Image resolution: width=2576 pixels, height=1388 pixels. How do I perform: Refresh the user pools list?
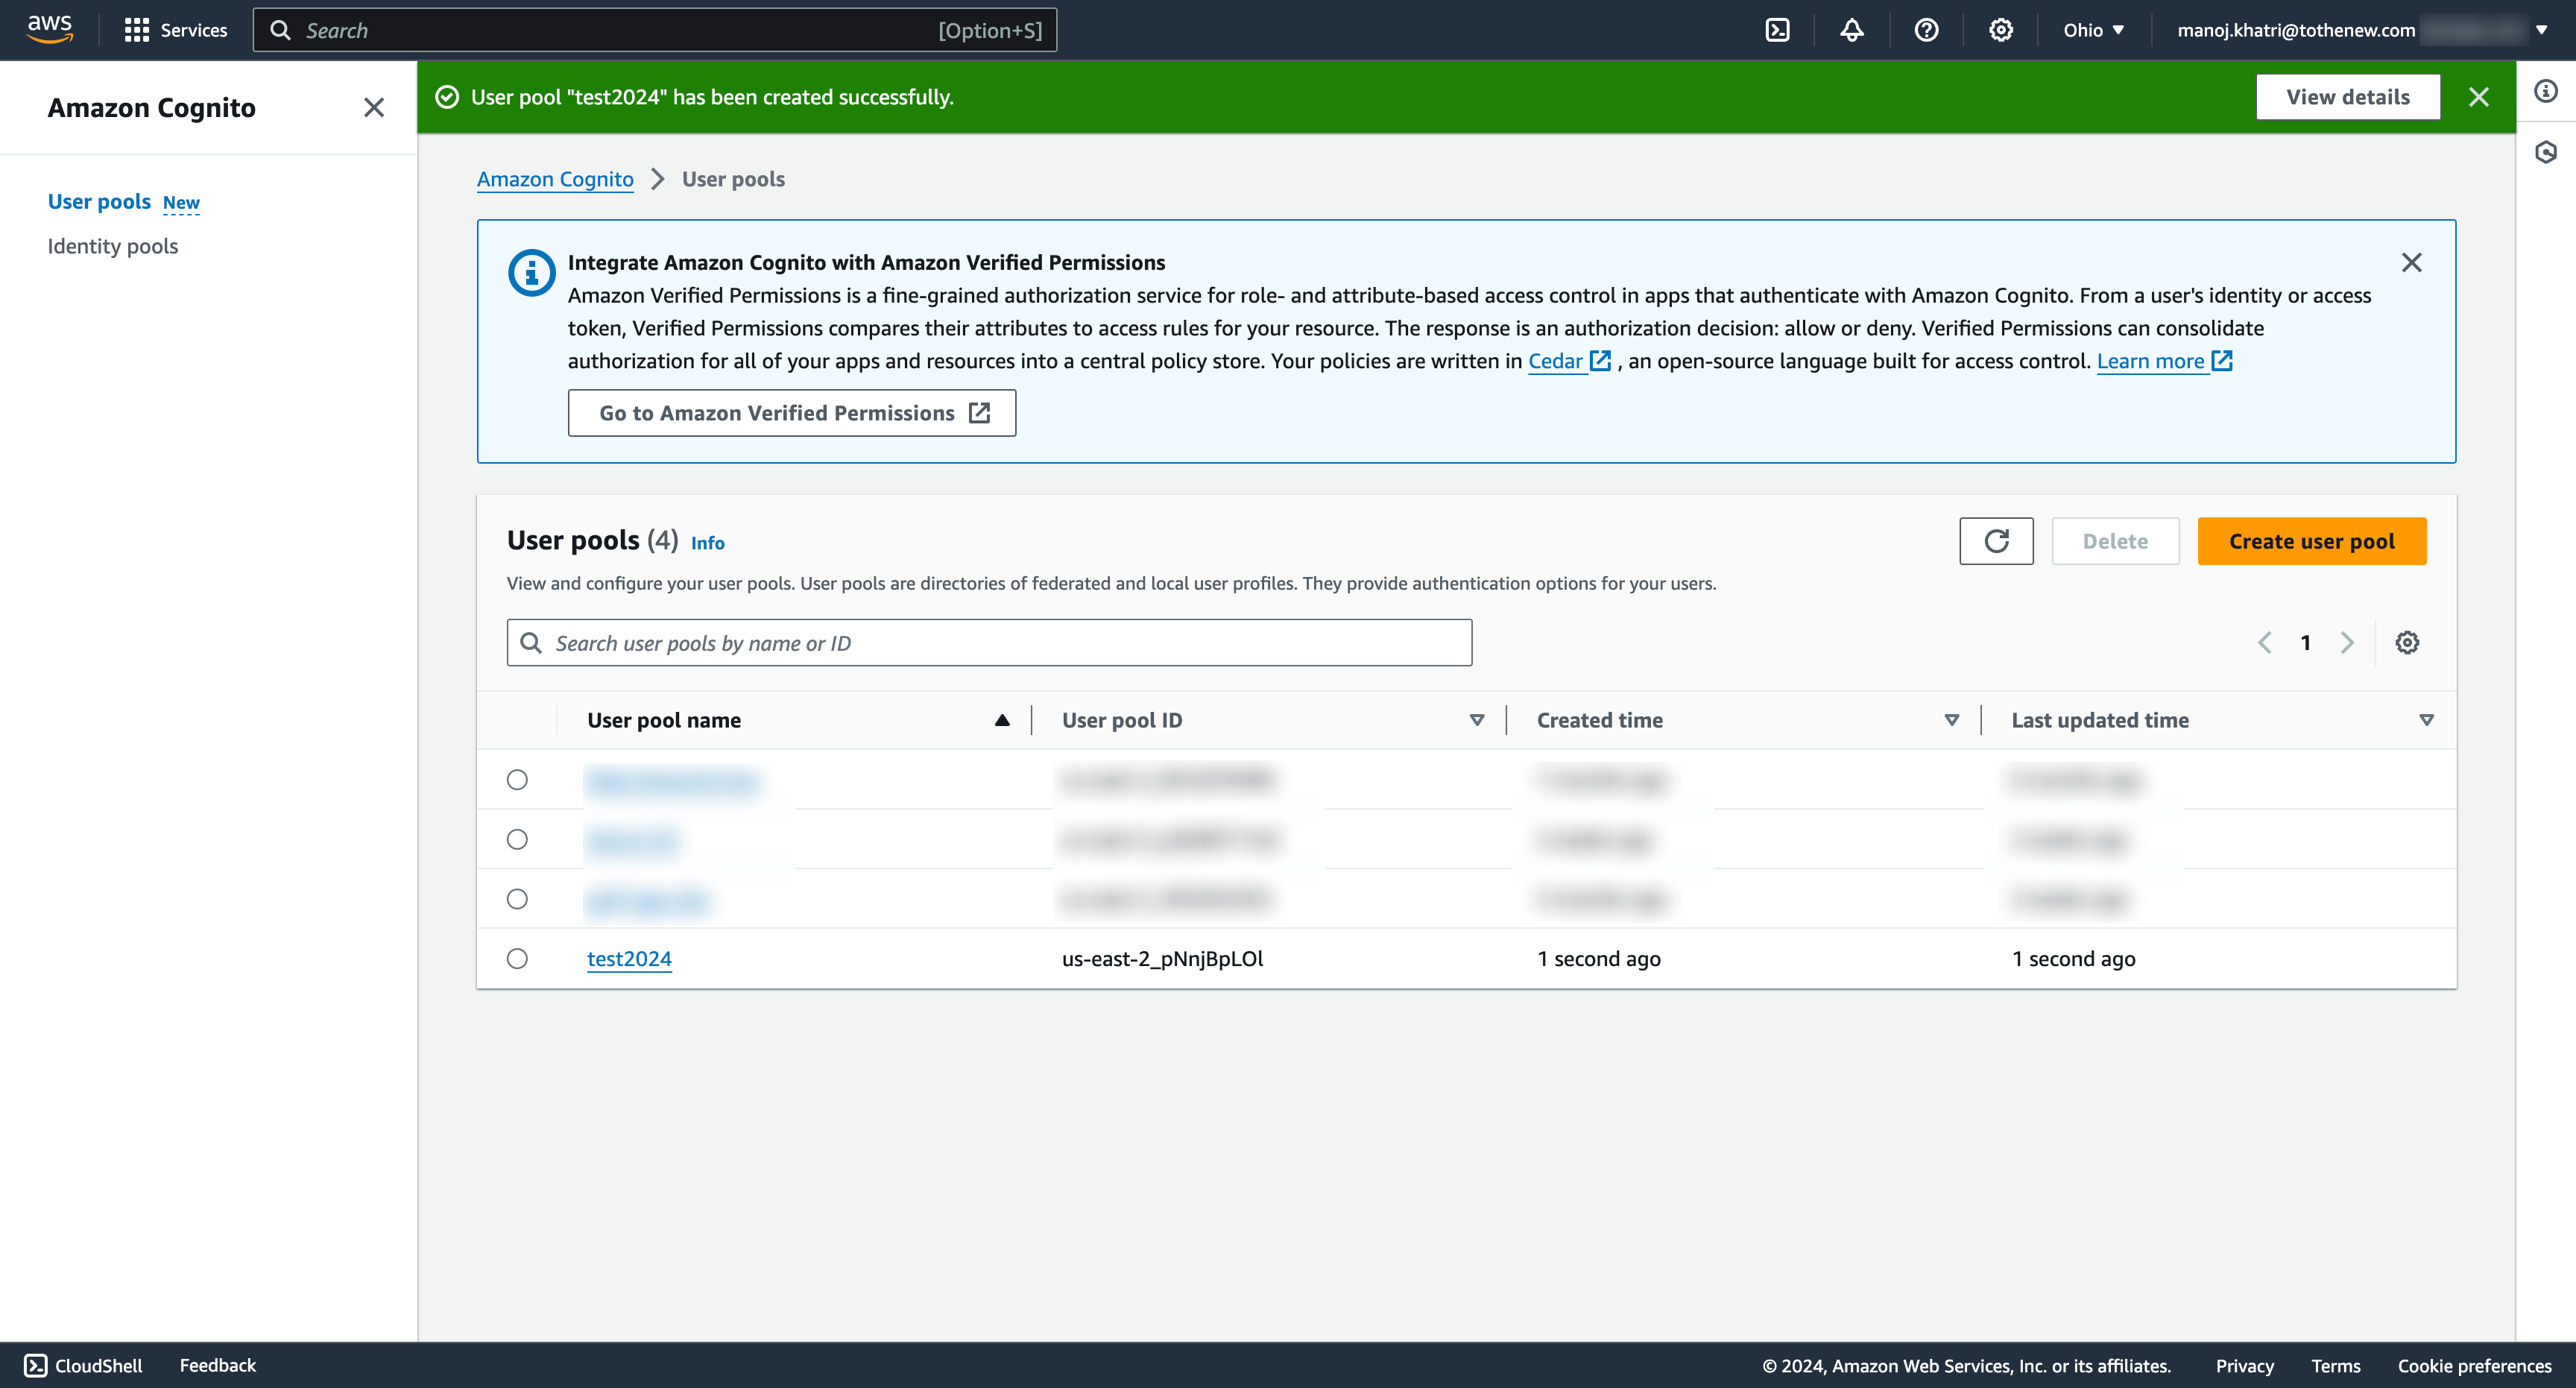(x=1996, y=541)
